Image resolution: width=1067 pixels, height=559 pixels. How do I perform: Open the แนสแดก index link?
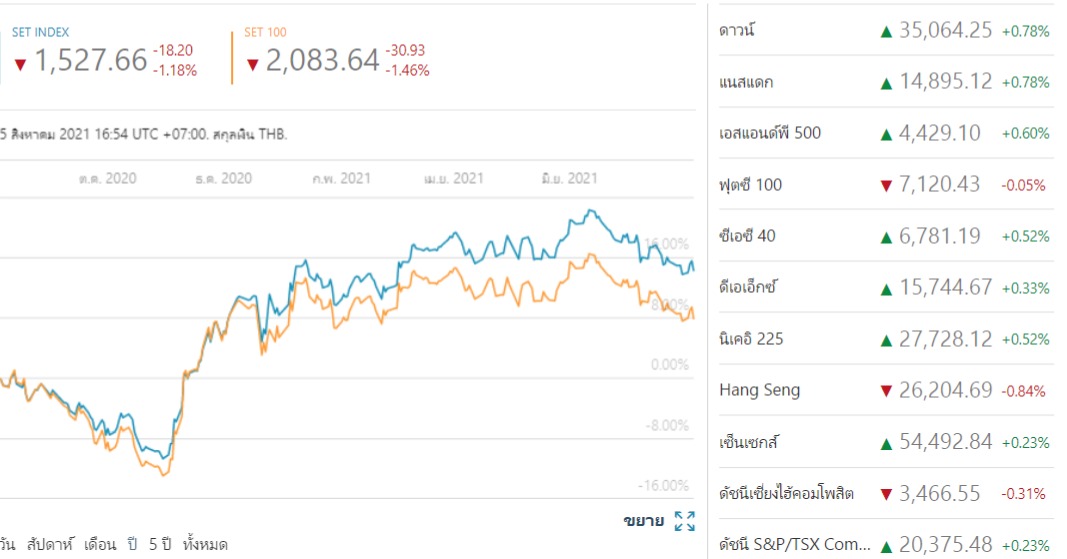(x=746, y=82)
